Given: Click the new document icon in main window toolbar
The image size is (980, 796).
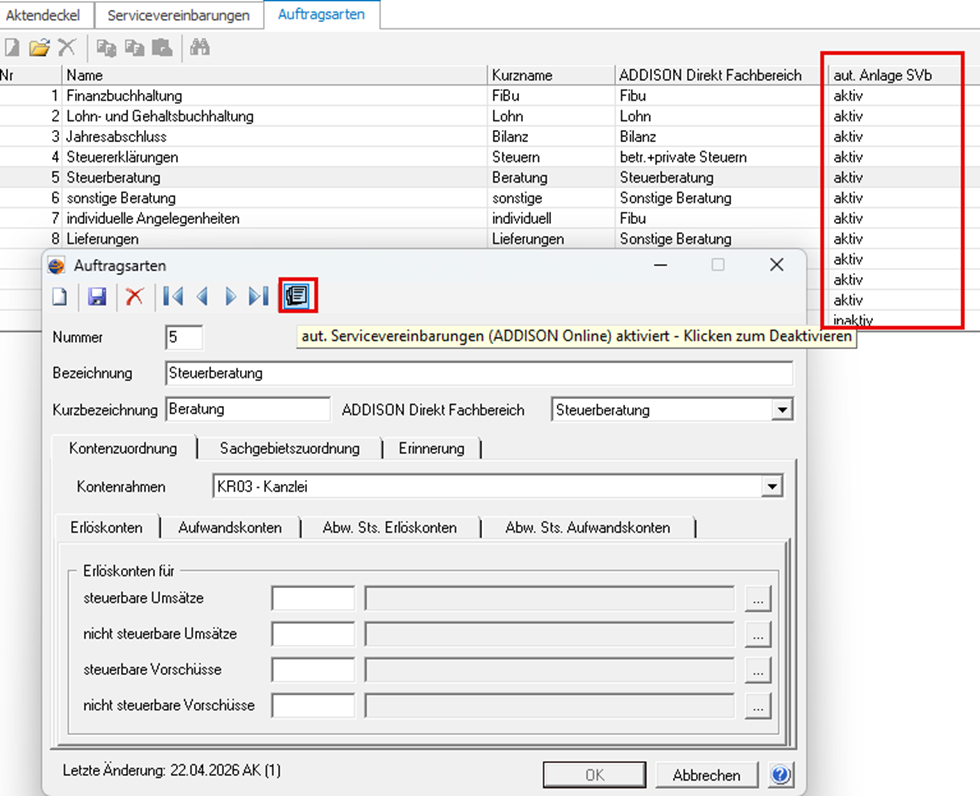Looking at the screenshot, I should pos(12,47).
